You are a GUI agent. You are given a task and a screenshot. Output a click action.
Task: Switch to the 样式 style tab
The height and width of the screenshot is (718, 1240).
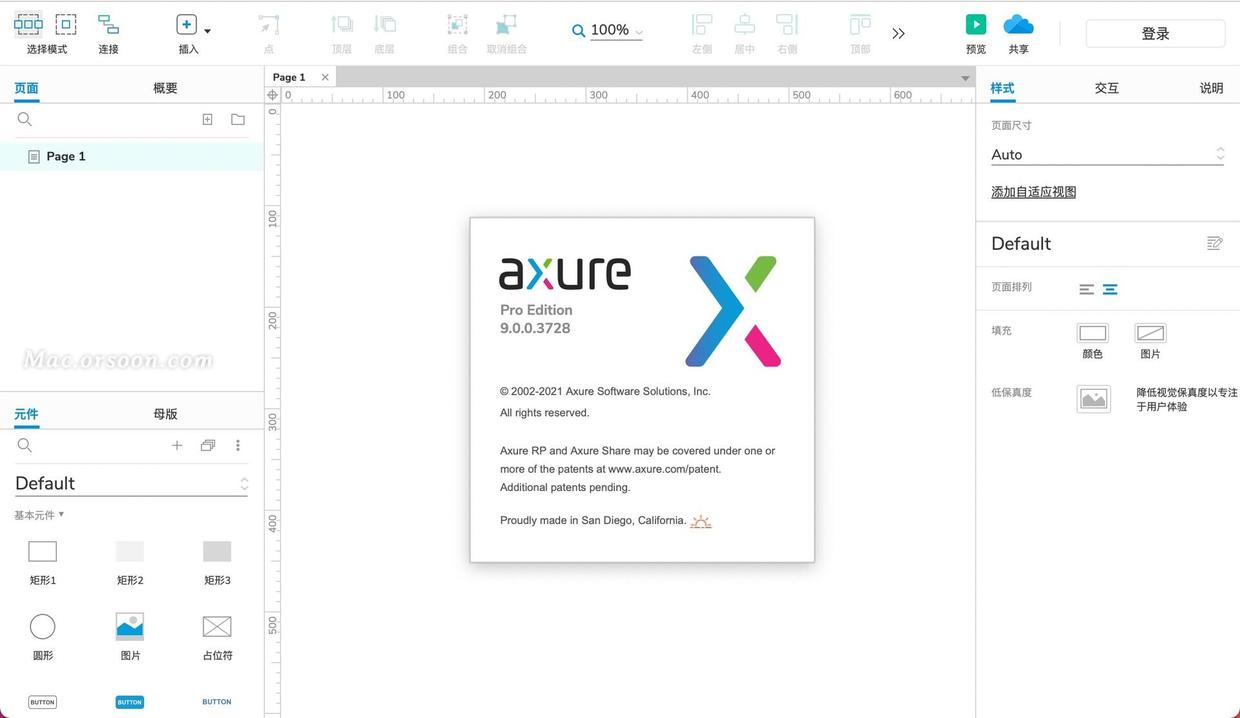pos(1002,88)
